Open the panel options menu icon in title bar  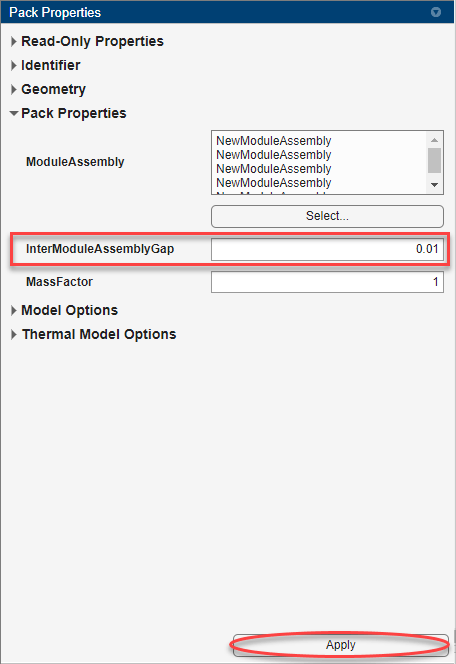pos(436,12)
